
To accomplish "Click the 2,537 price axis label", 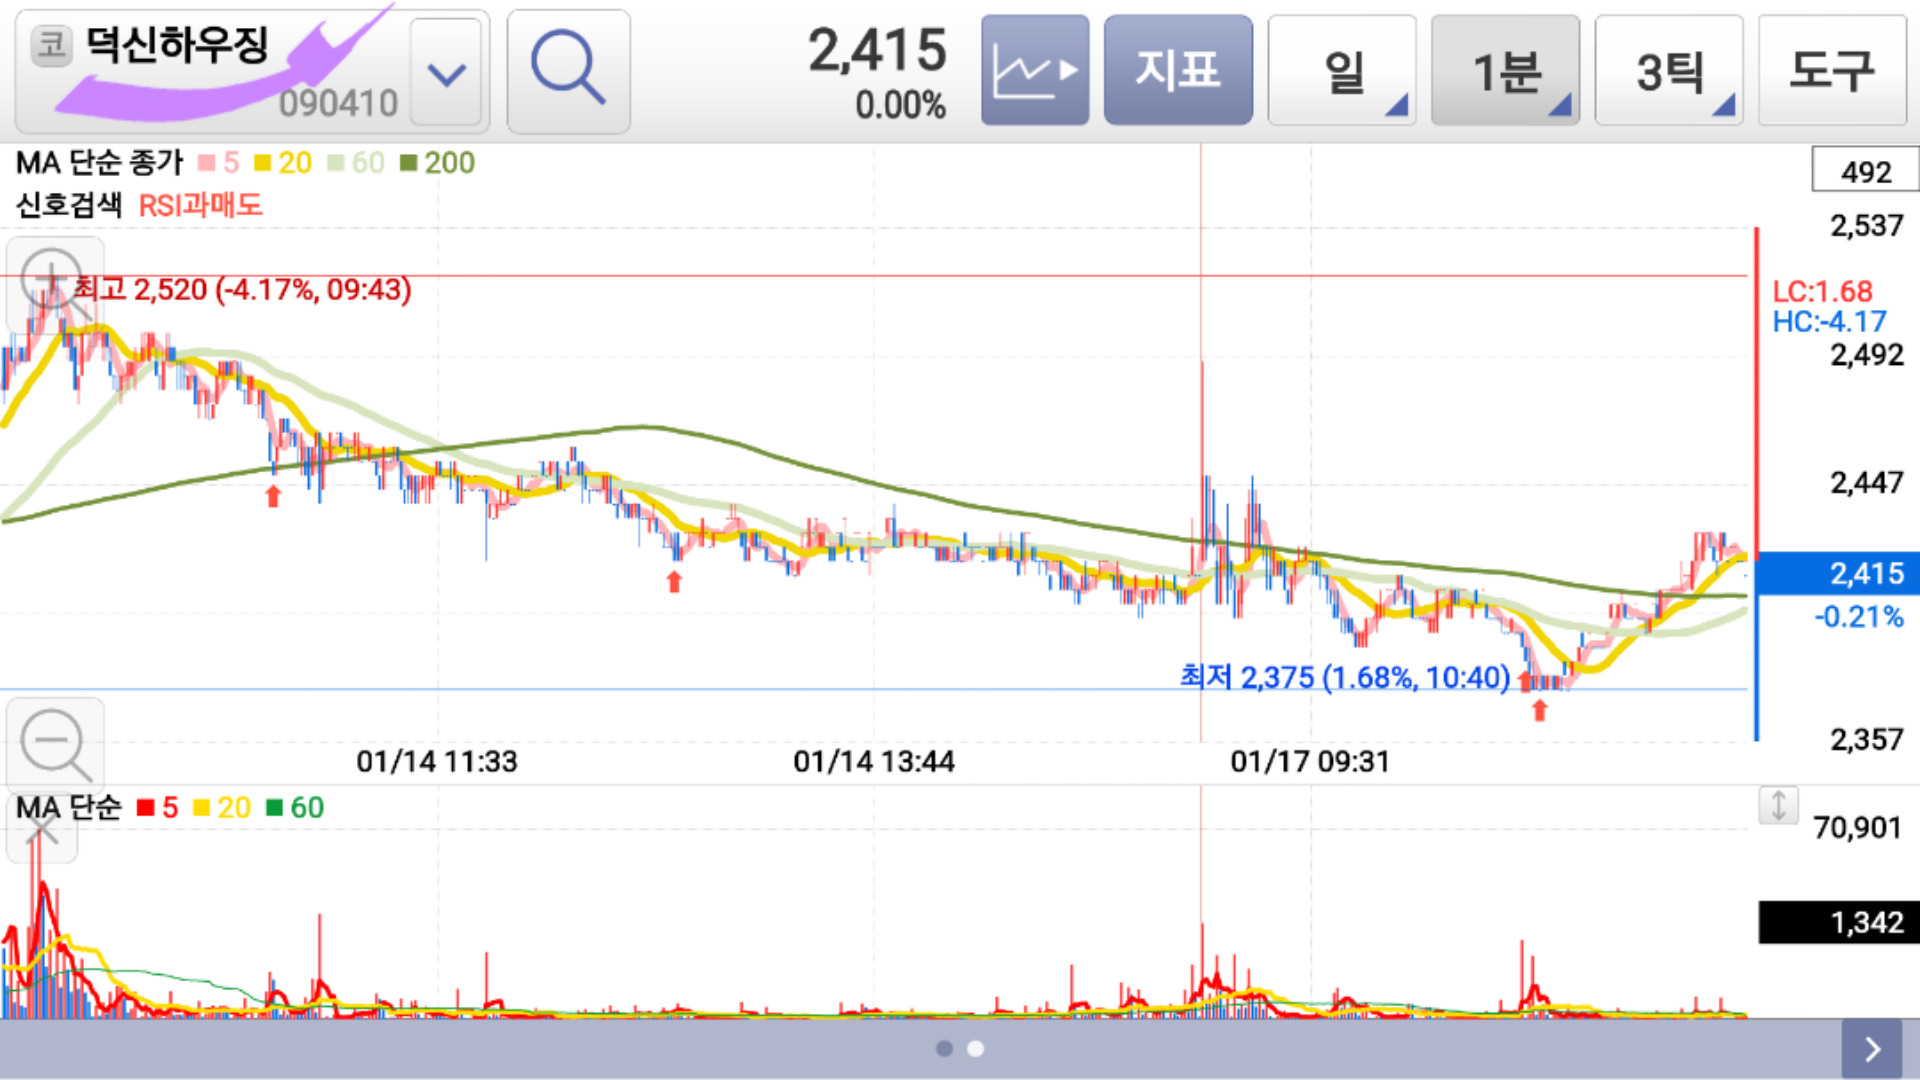I will 1866,225.
